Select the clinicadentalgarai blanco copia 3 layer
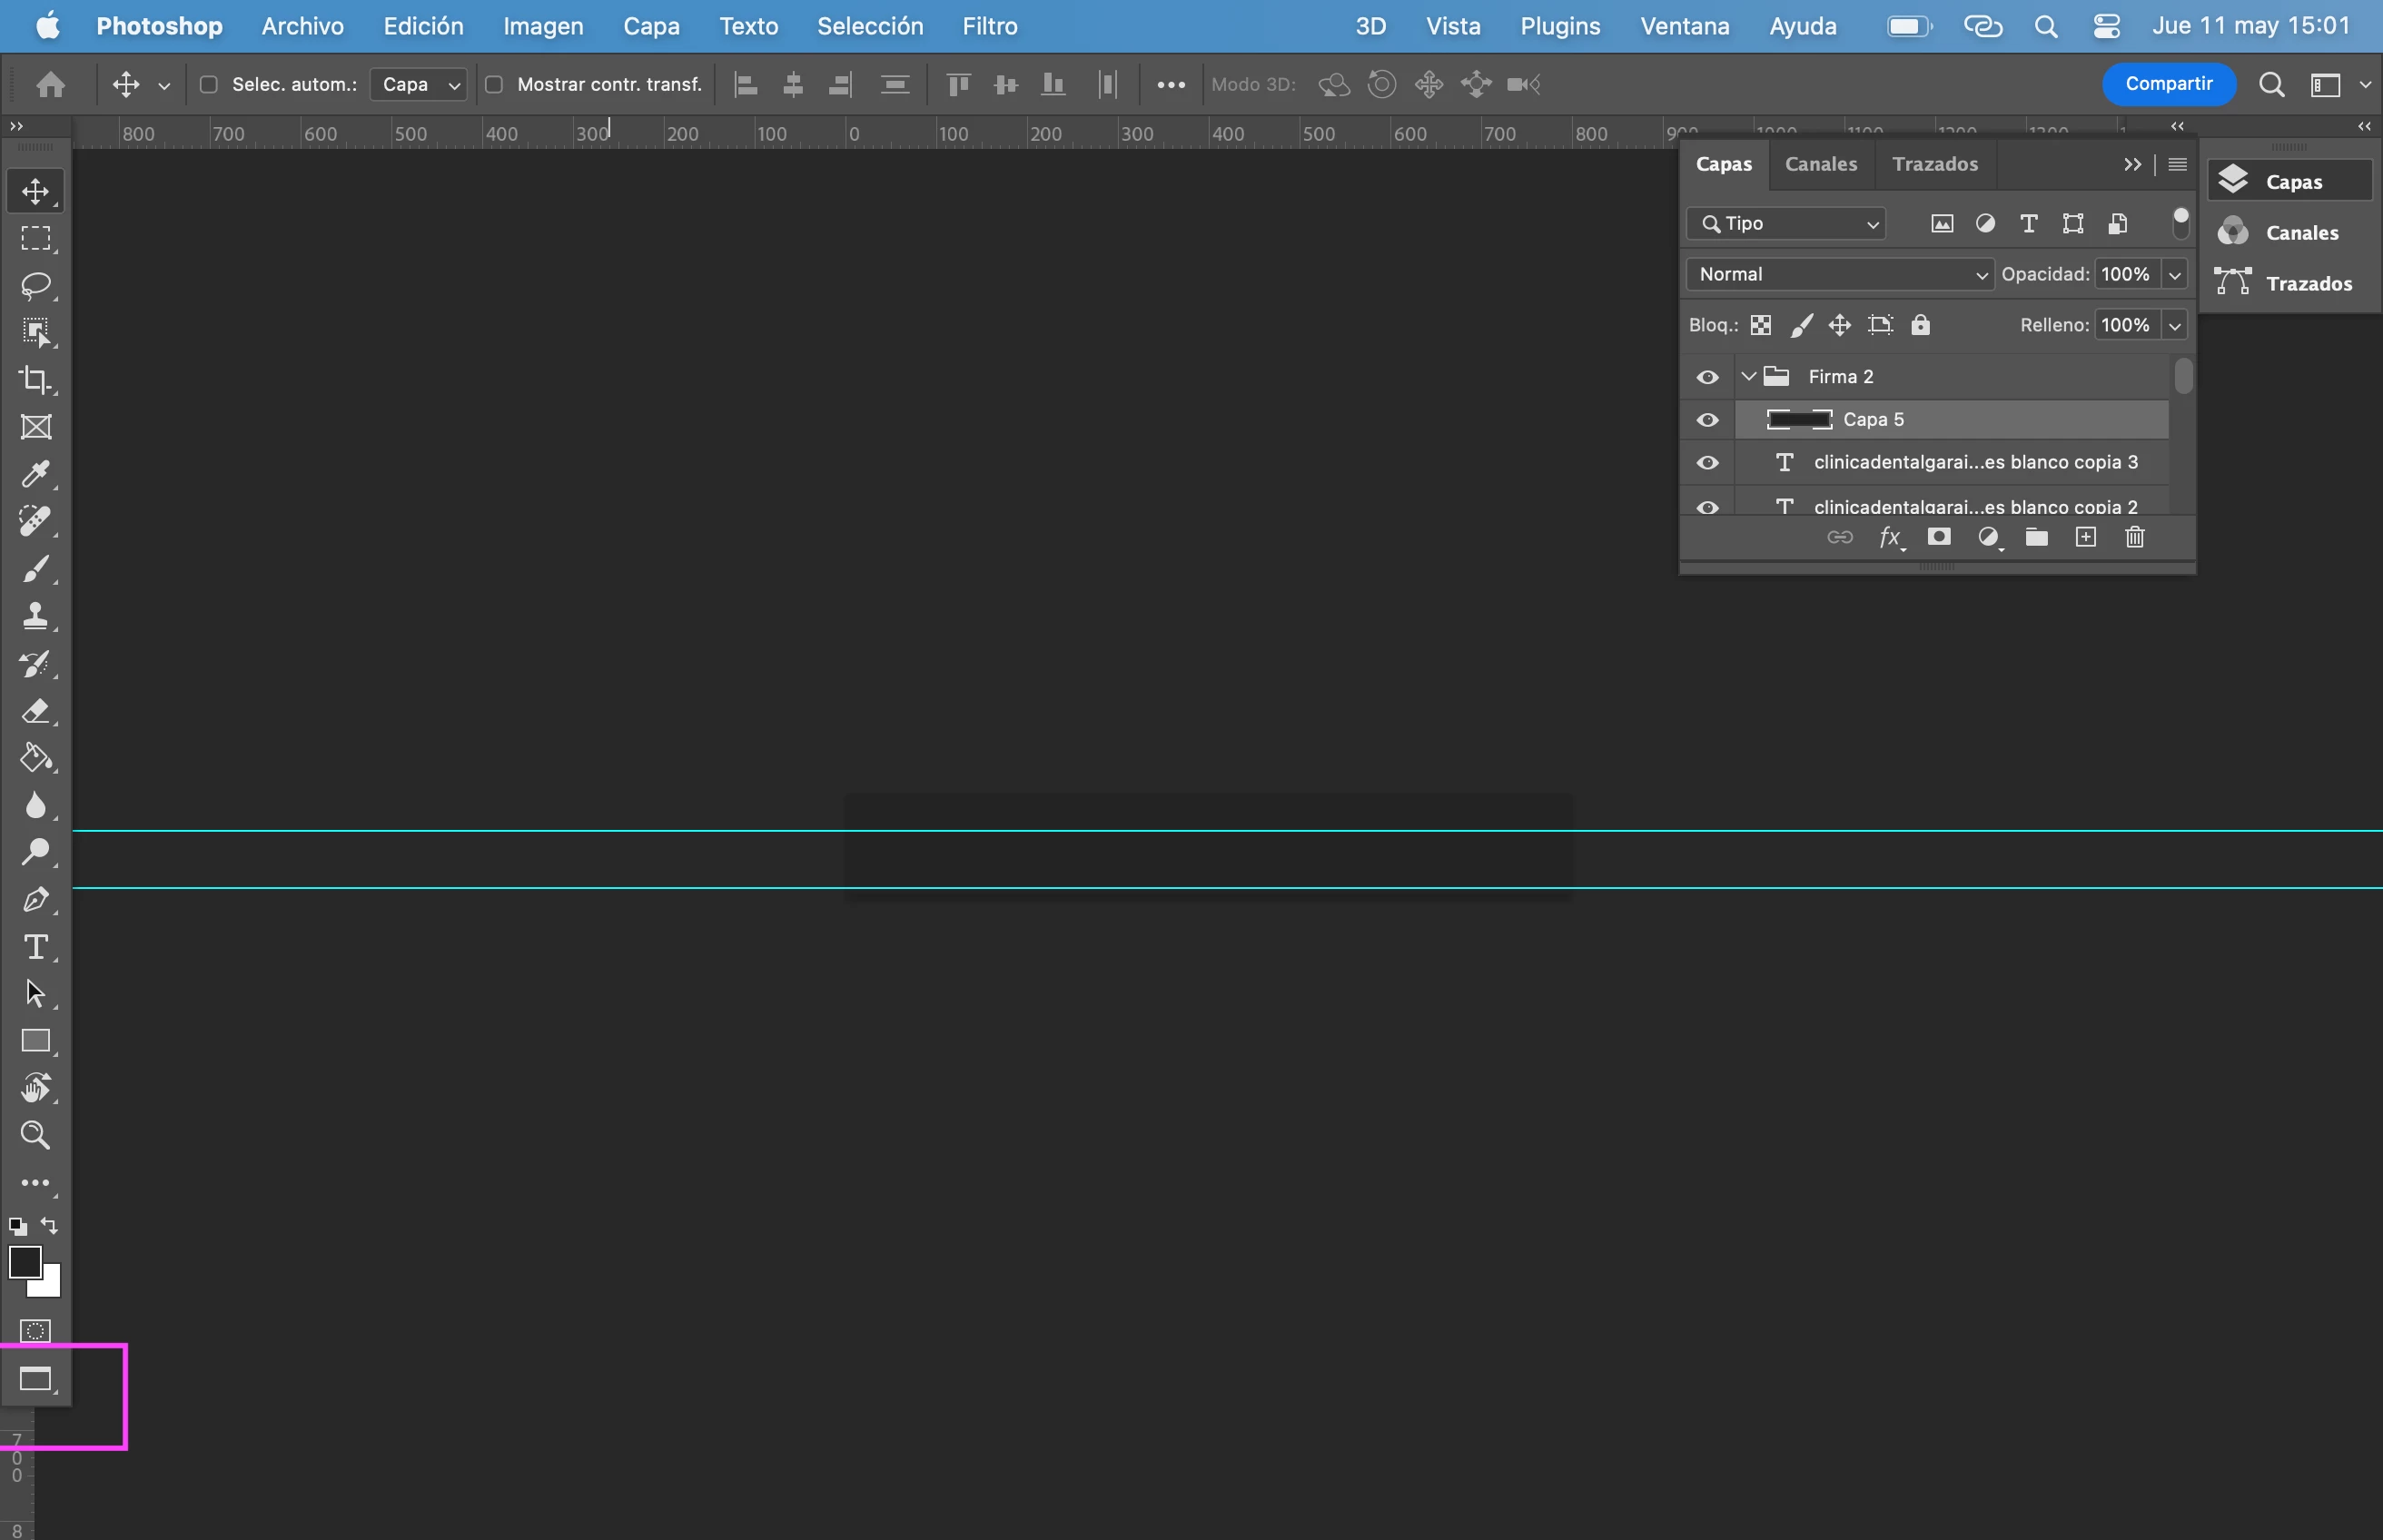This screenshot has width=2383, height=1540. [1975, 462]
